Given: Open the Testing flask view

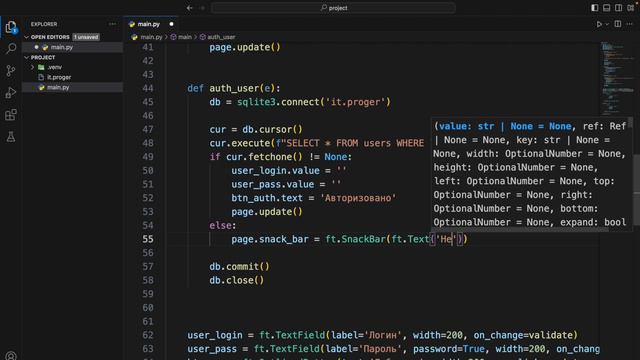Looking at the screenshot, I should click(x=11, y=137).
